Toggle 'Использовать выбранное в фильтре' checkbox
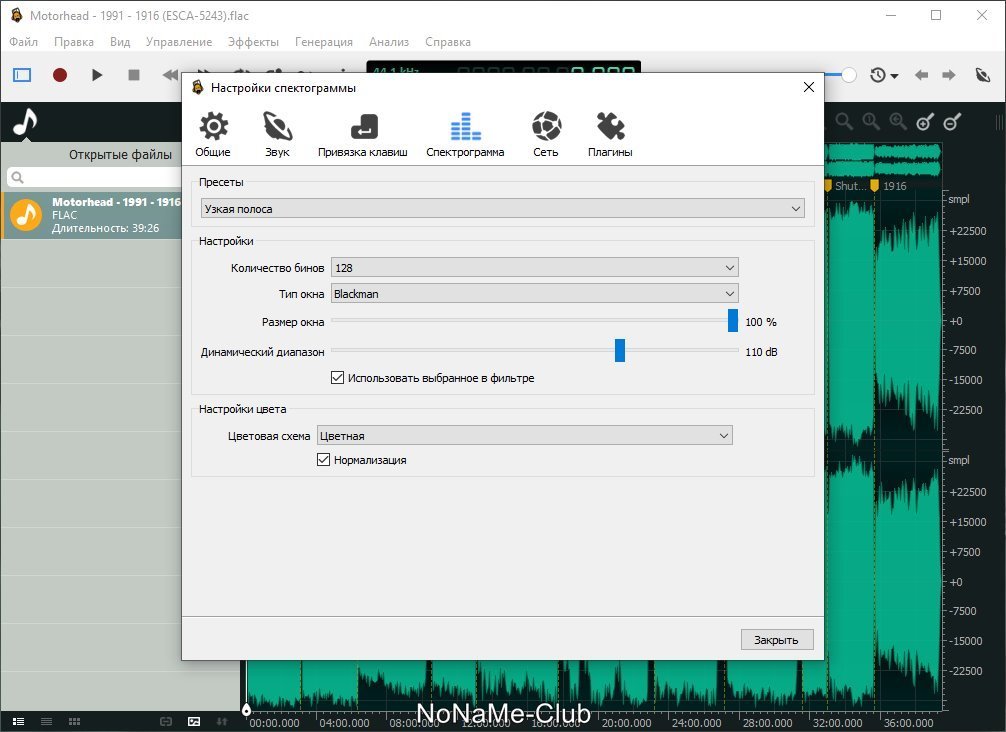This screenshot has height=732, width=1006. pos(338,378)
